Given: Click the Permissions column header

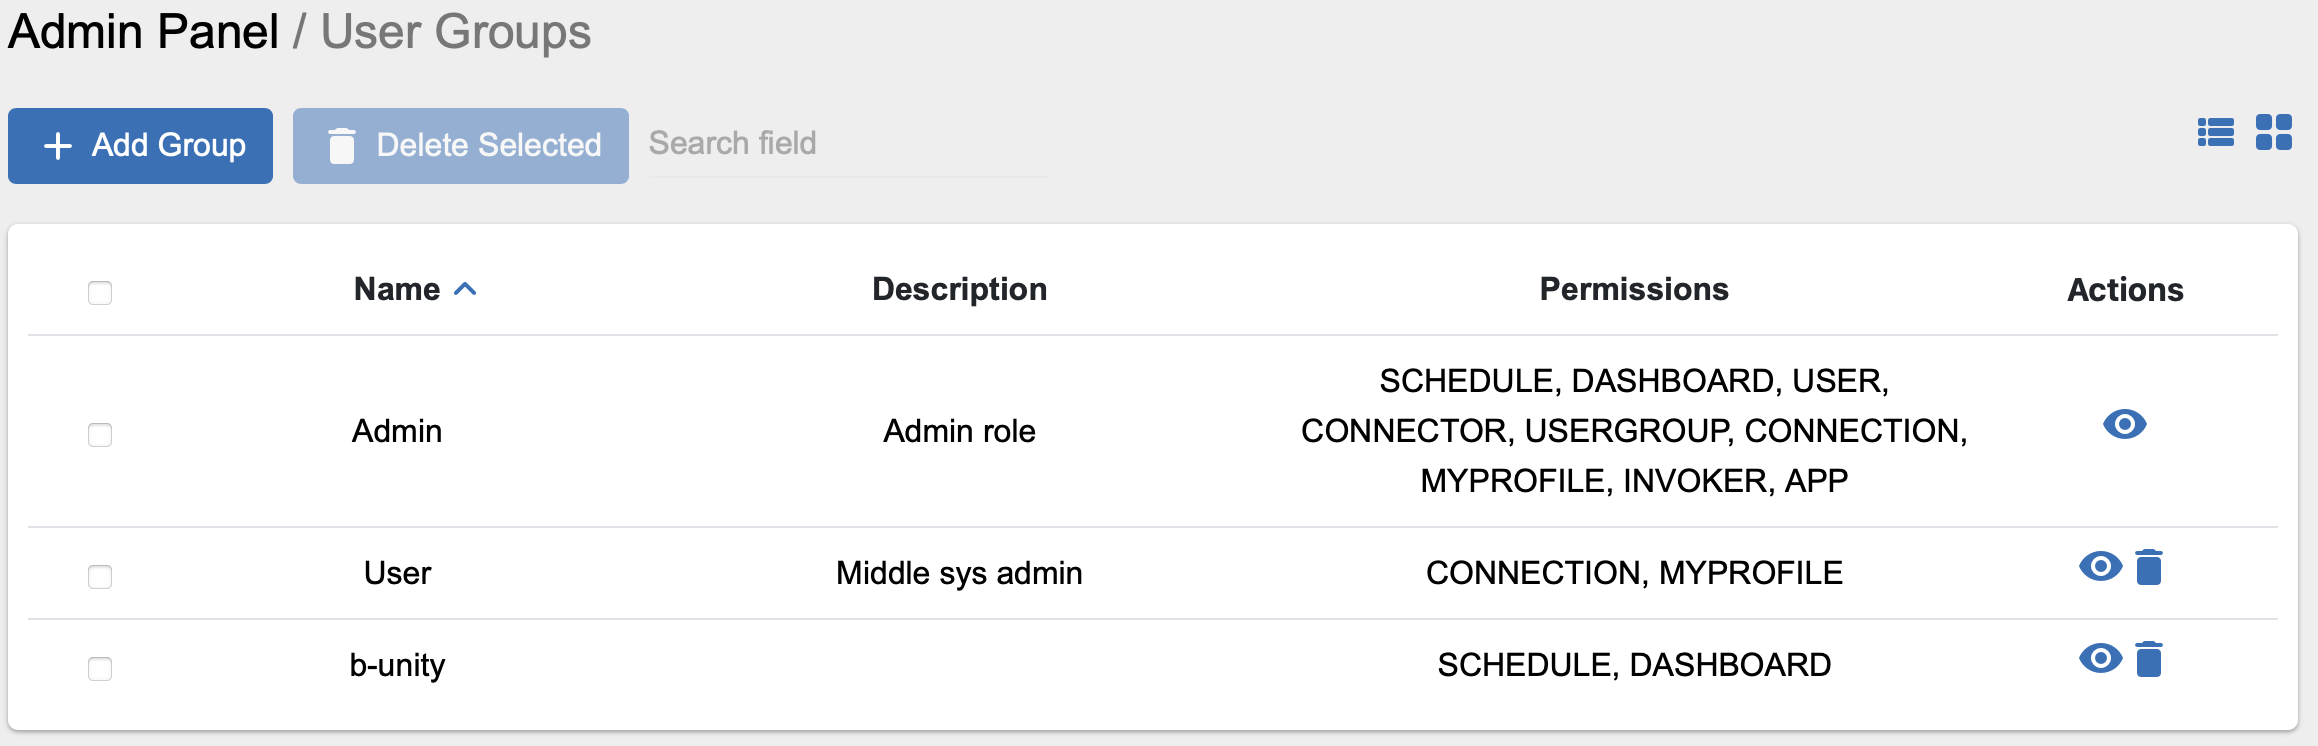Looking at the screenshot, I should coord(1634,289).
